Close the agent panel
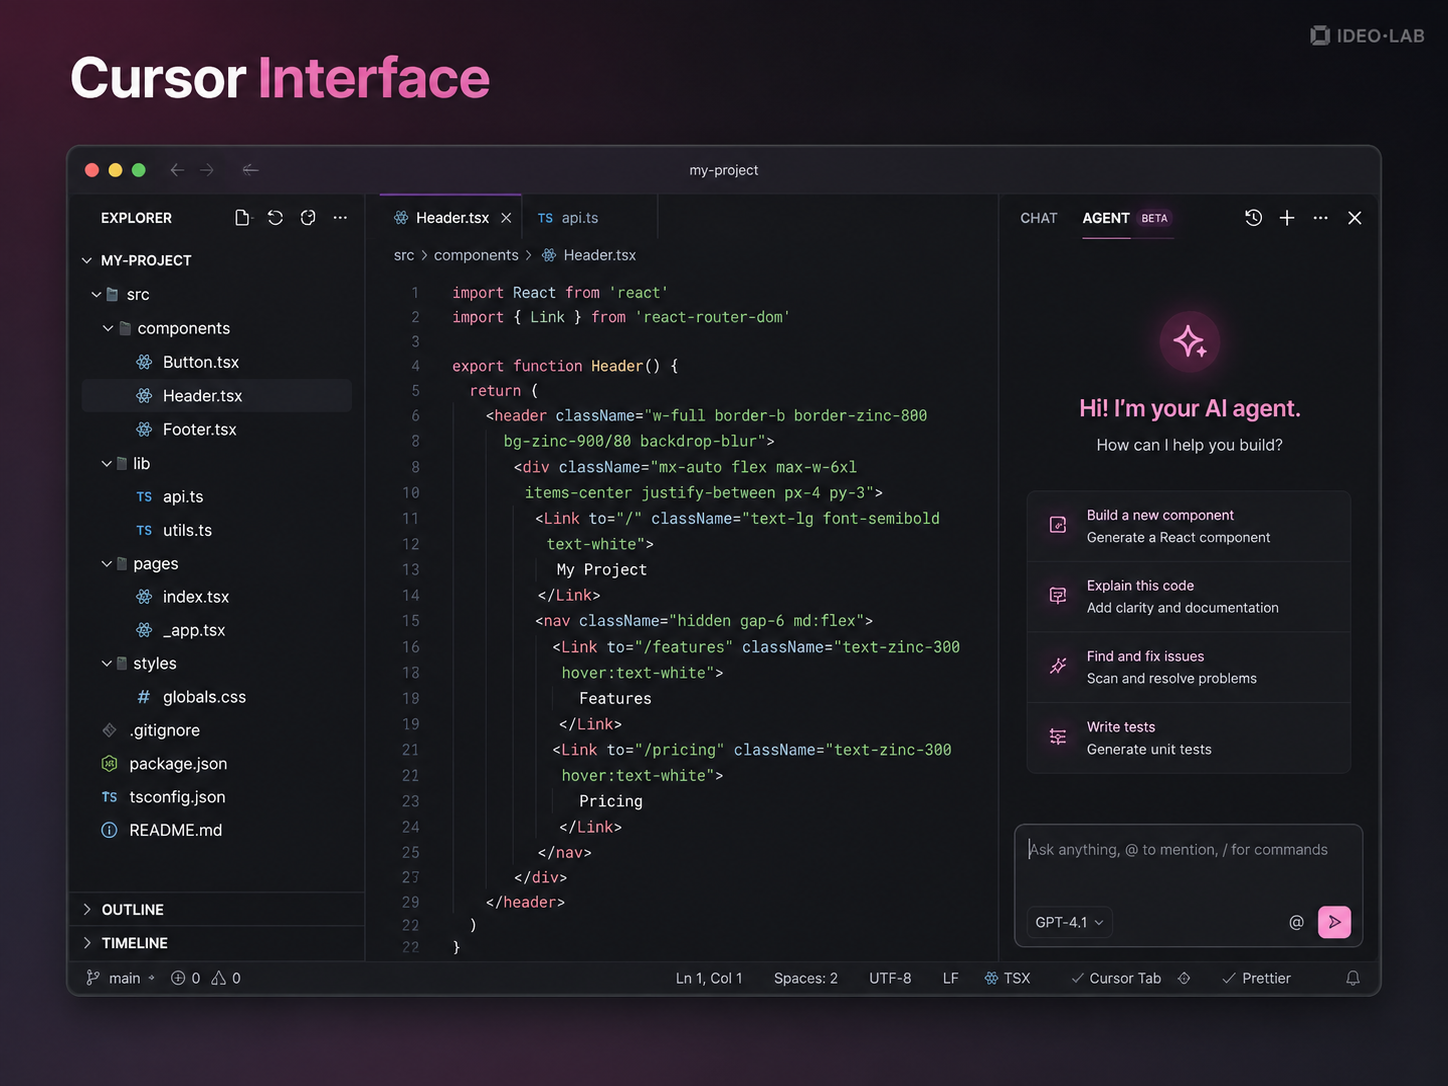Image resolution: width=1448 pixels, height=1086 pixels. (x=1354, y=217)
